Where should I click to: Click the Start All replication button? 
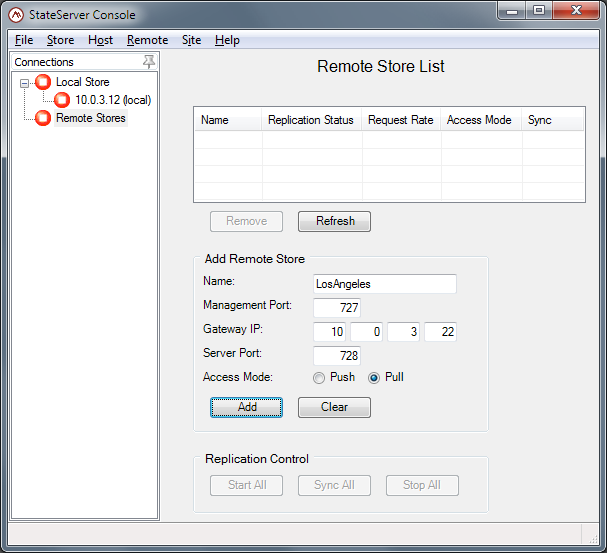(x=247, y=485)
